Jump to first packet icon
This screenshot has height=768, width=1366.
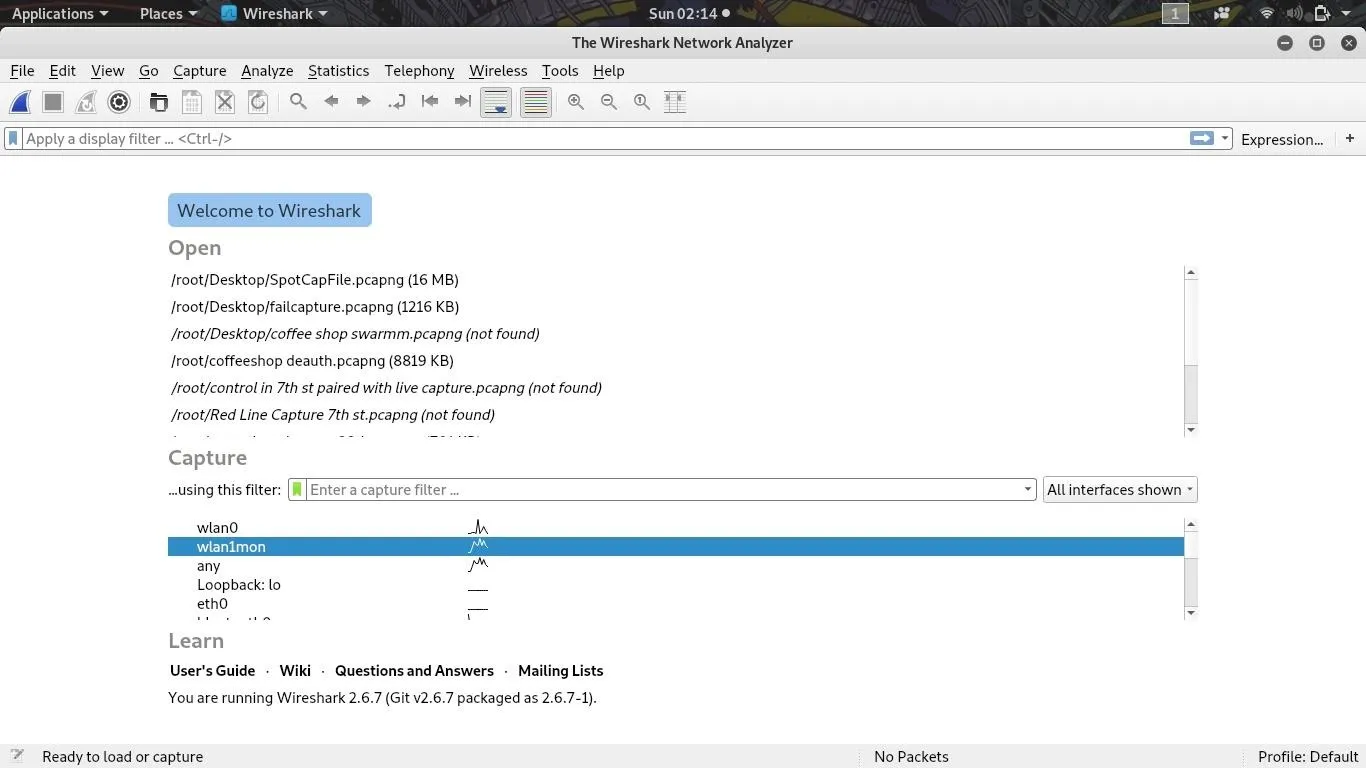point(430,101)
